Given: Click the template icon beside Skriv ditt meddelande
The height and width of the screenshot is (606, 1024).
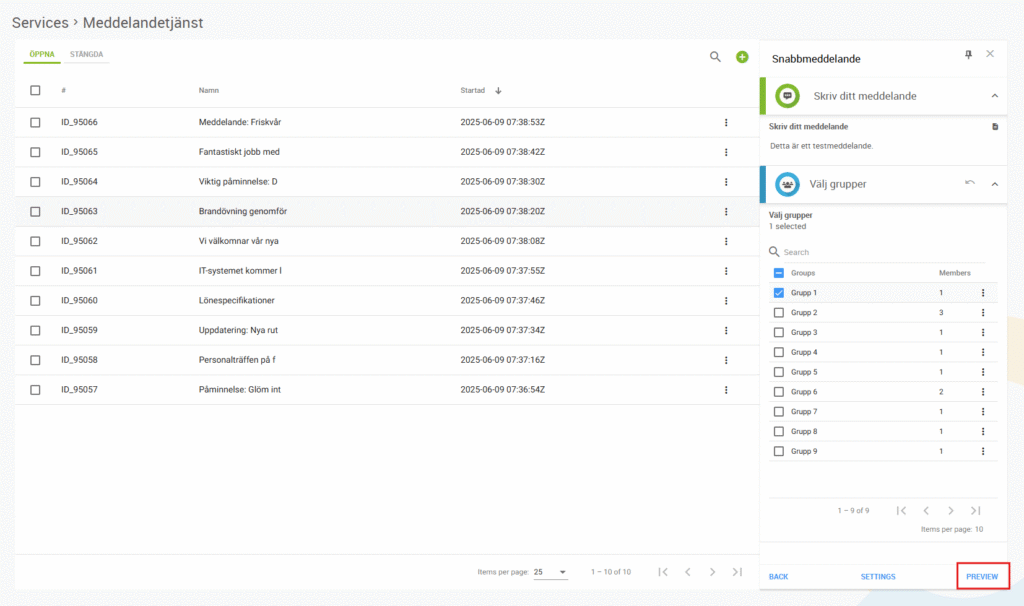Looking at the screenshot, I should pyautogui.click(x=995, y=127).
